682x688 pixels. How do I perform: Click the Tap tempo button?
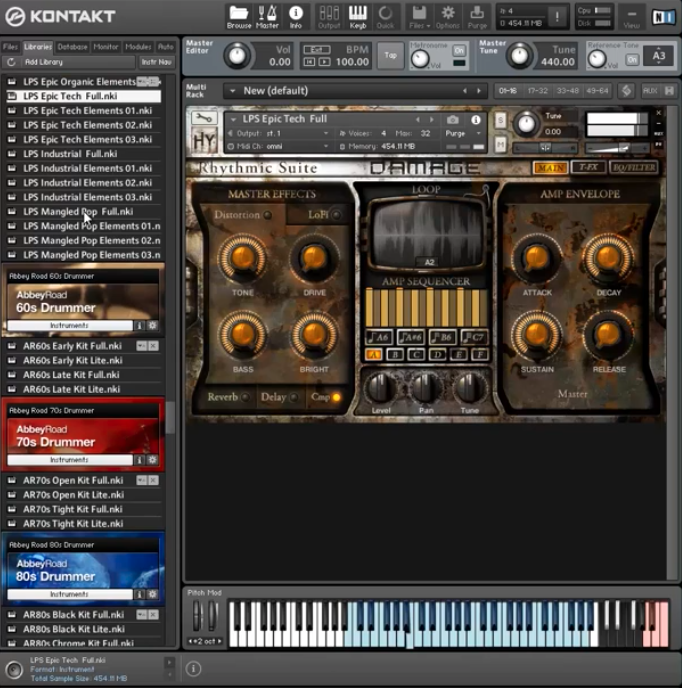pyautogui.click(x=390, y=55)
